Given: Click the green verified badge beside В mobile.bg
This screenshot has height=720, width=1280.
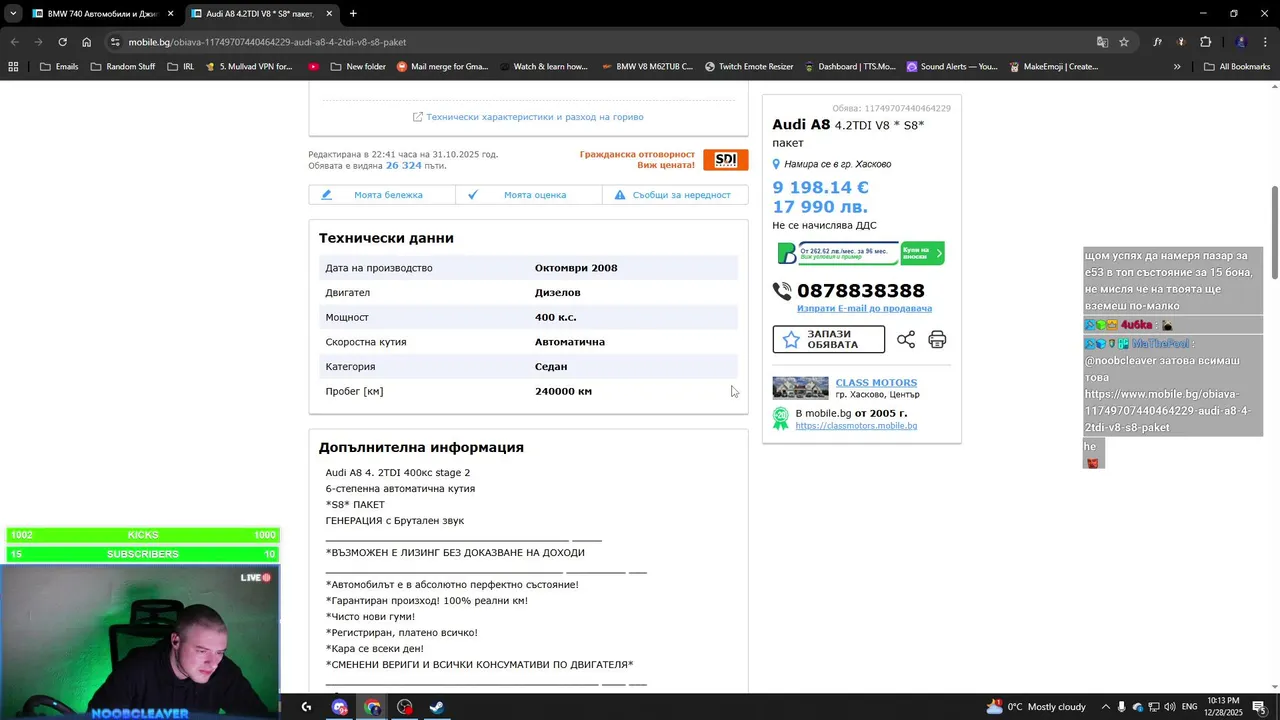Looking at the screenshot, I should click(781, 419).
